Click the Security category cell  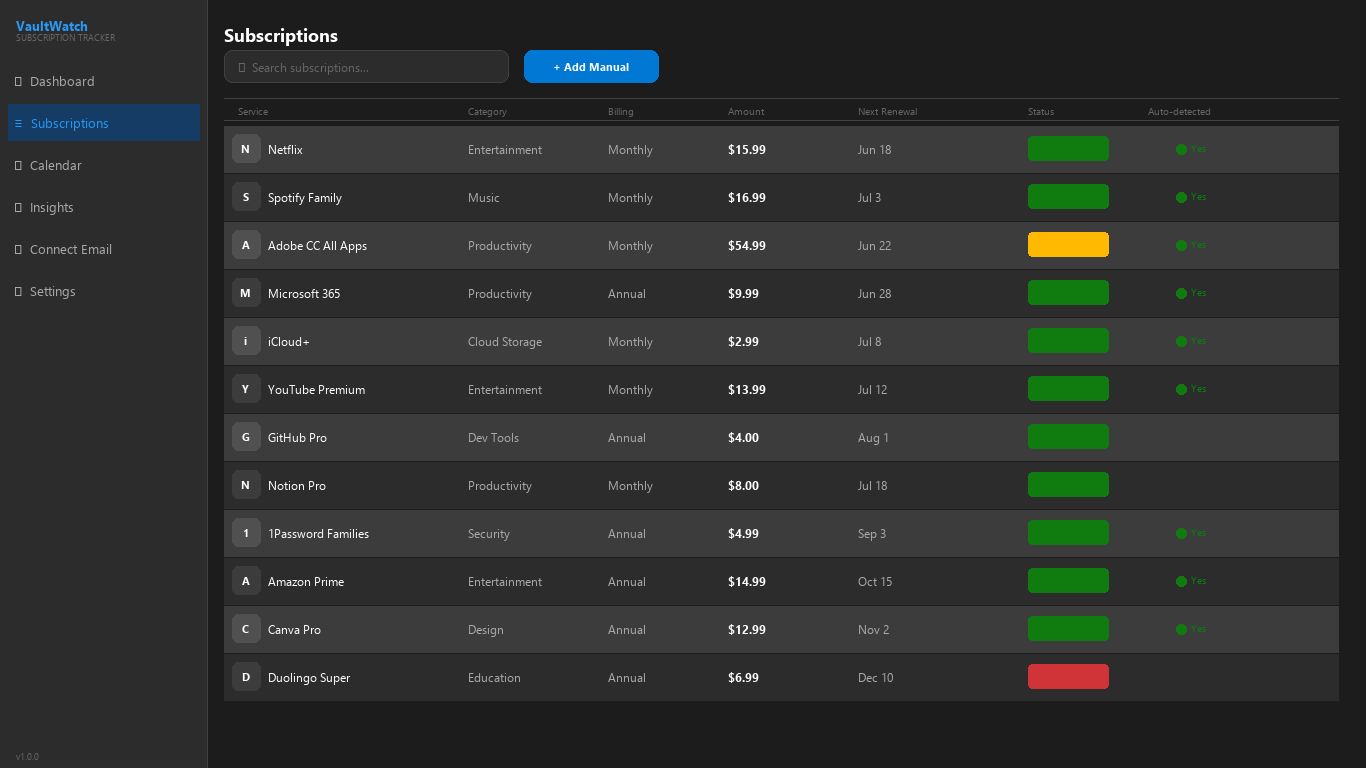coord(489,534)
